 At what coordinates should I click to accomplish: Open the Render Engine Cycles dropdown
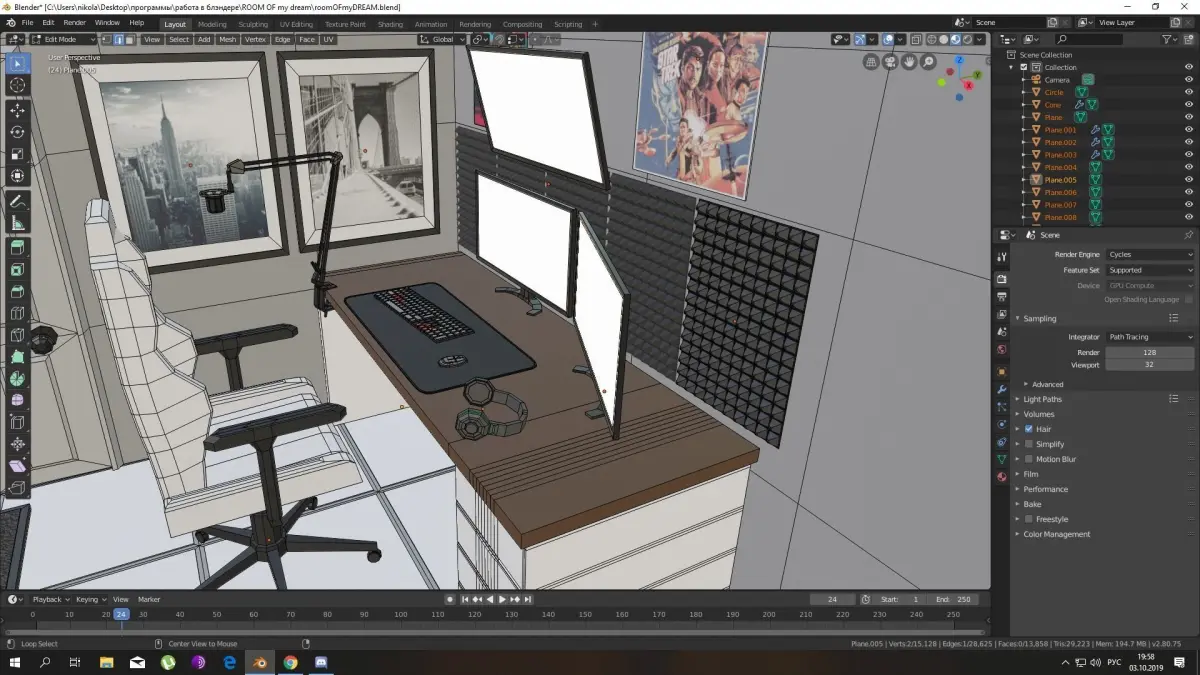1149,254
